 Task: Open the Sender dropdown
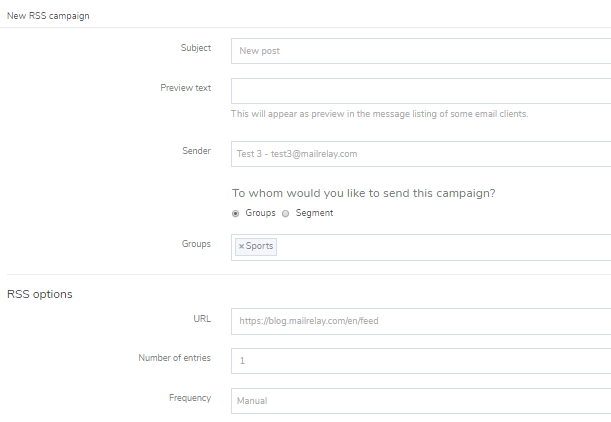(420, 154)
